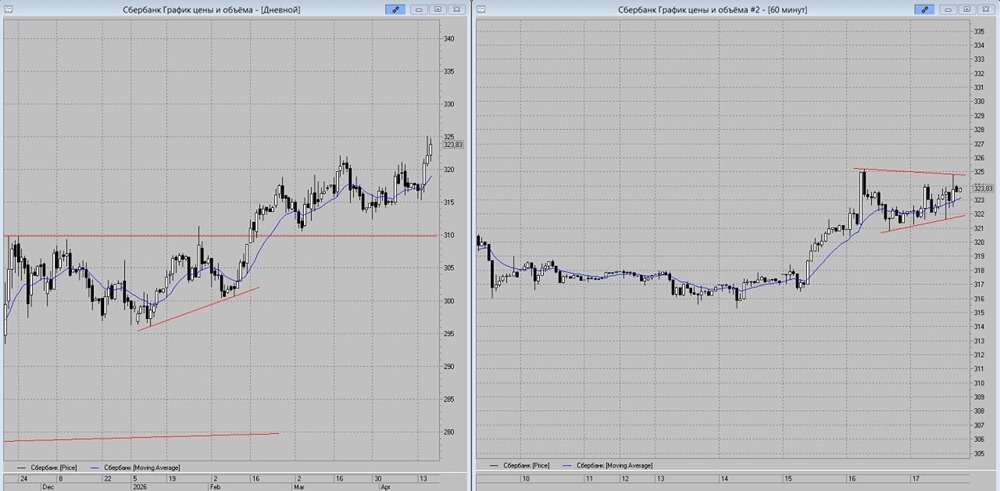Select the lower red triangle line on the 60-minute chart

923,224
